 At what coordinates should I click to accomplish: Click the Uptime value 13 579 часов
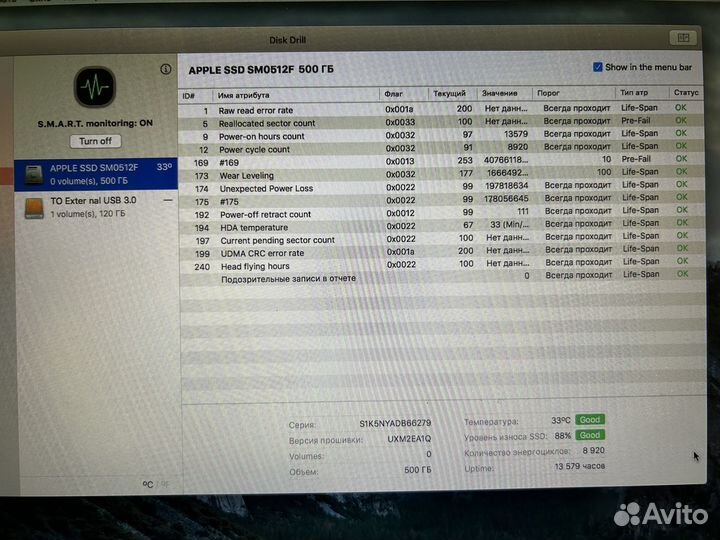[579, 467]
